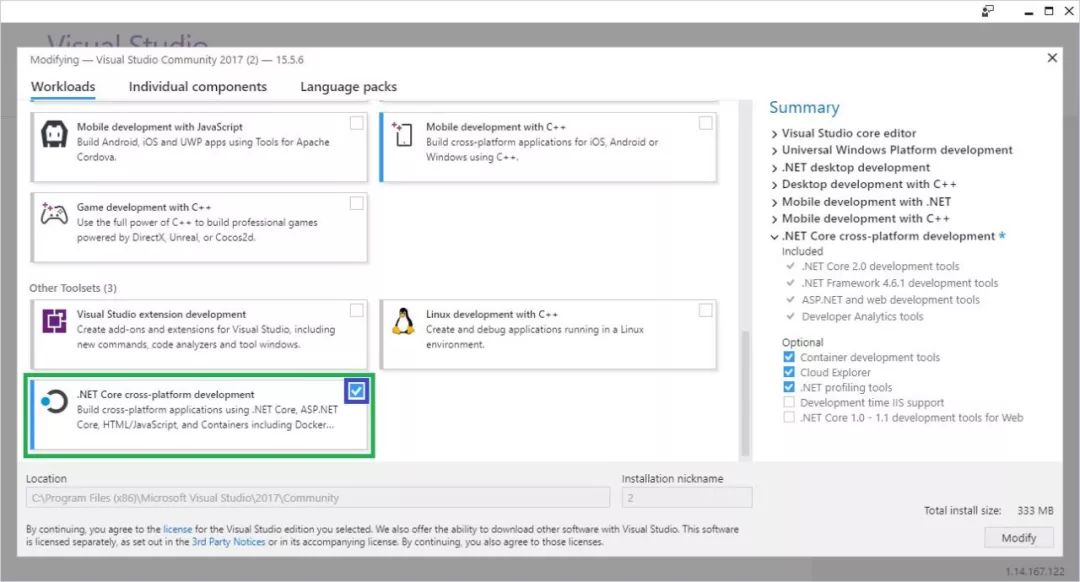Close the Modifying dialog with the X
1080x582 pixels.
pos(1052,58)
